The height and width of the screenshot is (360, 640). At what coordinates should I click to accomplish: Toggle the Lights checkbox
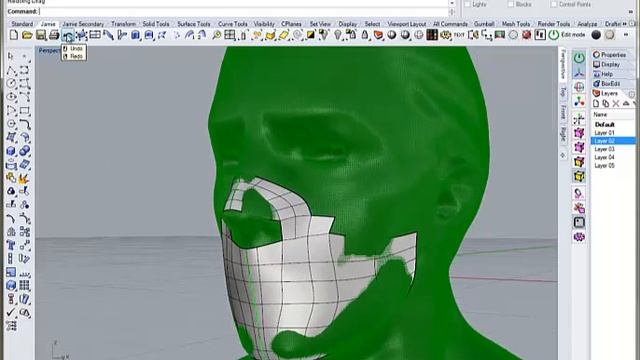[468, 4]
